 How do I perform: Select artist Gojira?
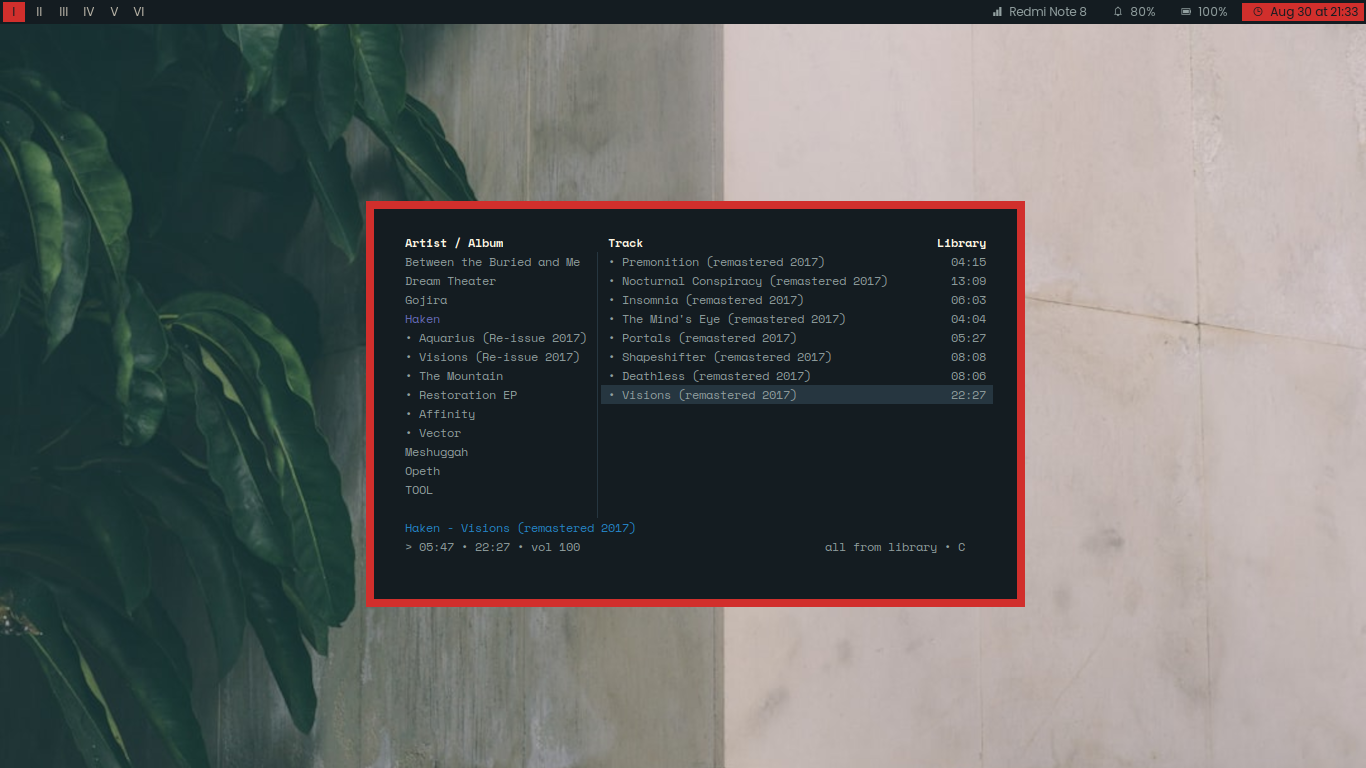[426, 300]
